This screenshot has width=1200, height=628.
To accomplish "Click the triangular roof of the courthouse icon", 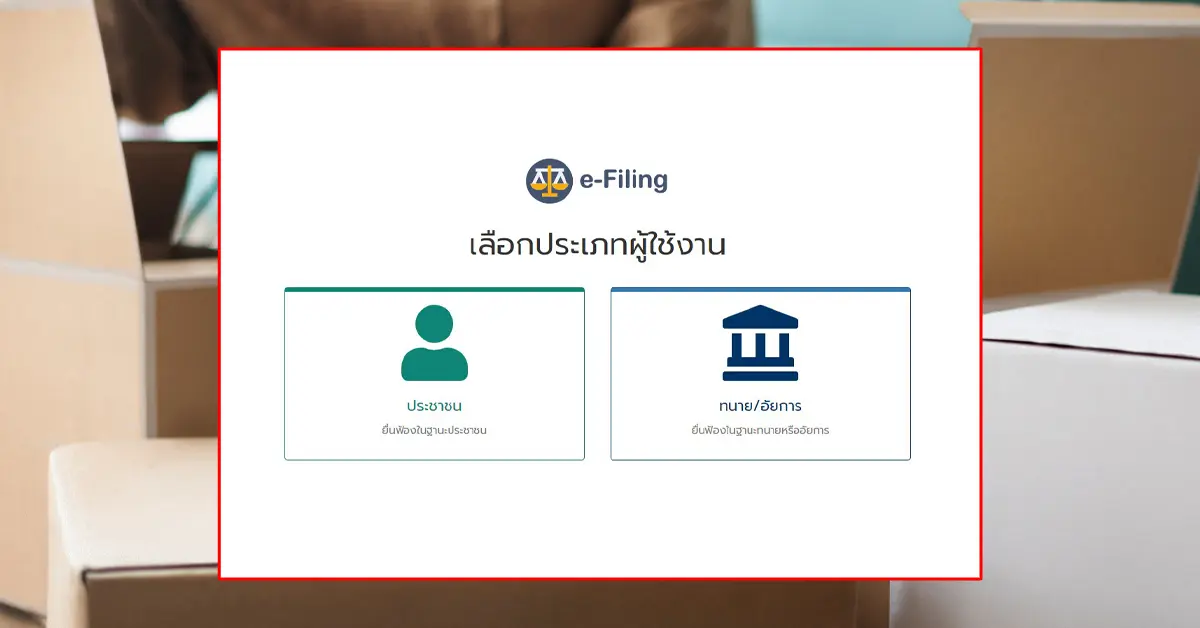I will pyautogui.click(x=760, y=317).
